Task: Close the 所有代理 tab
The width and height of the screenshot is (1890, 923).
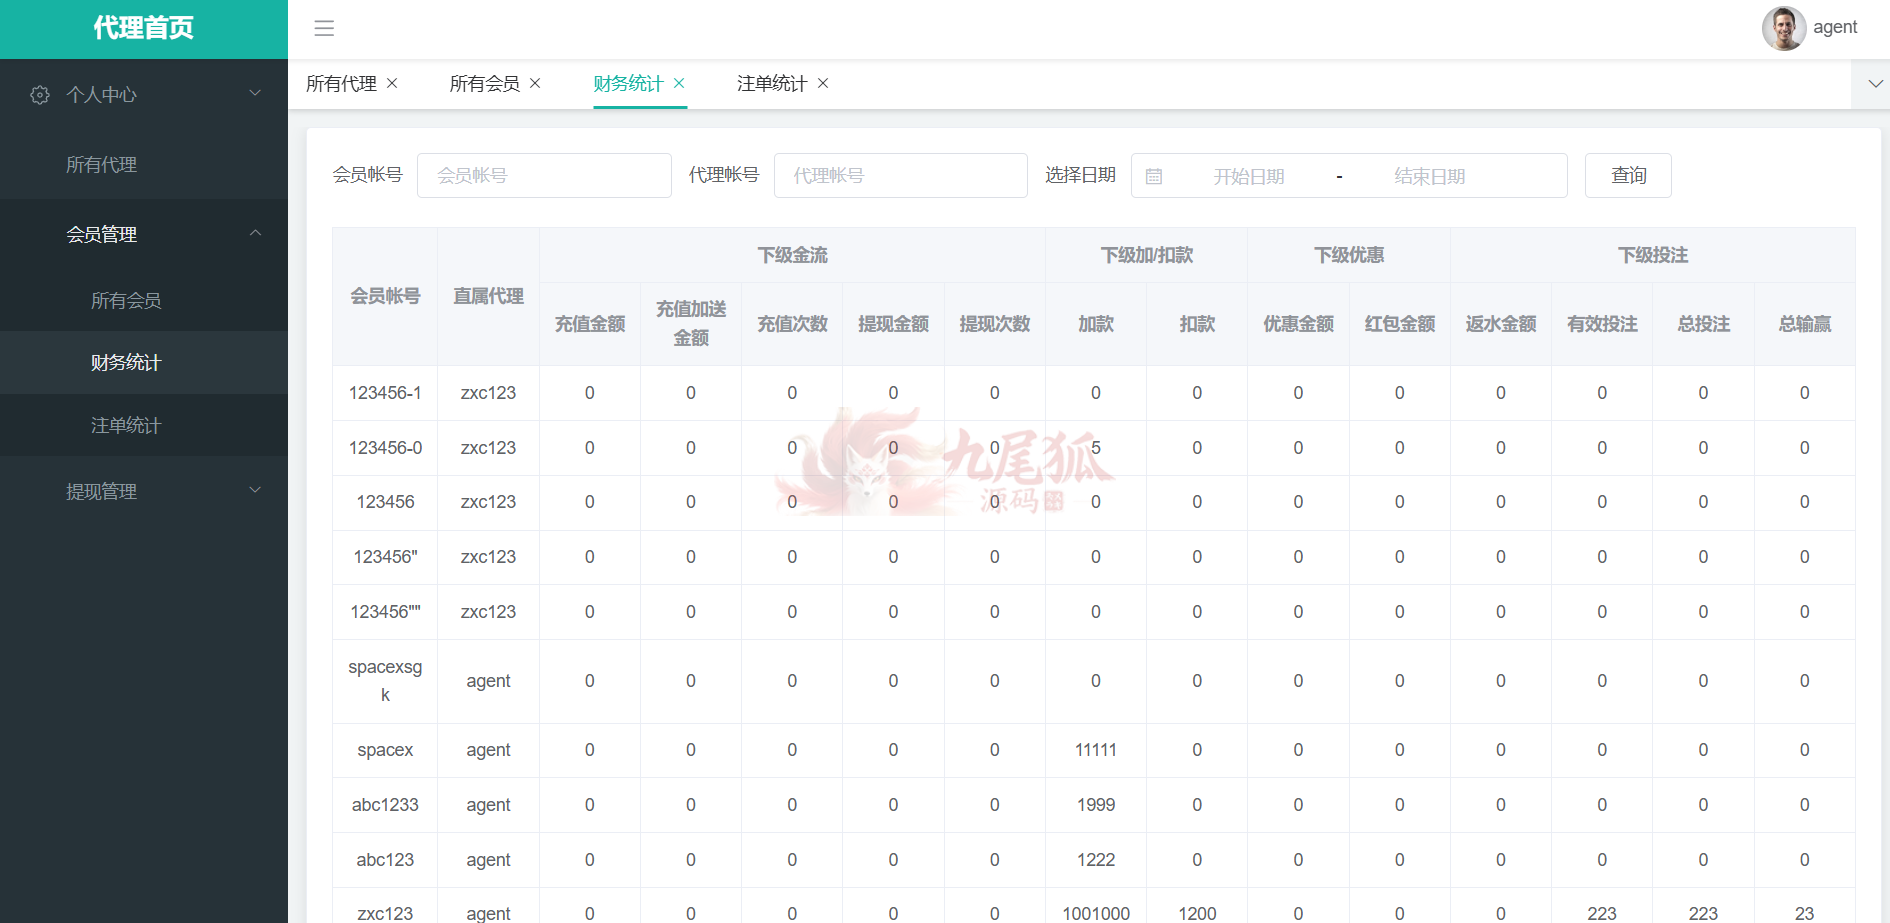Action: click(x=392, y=83)
